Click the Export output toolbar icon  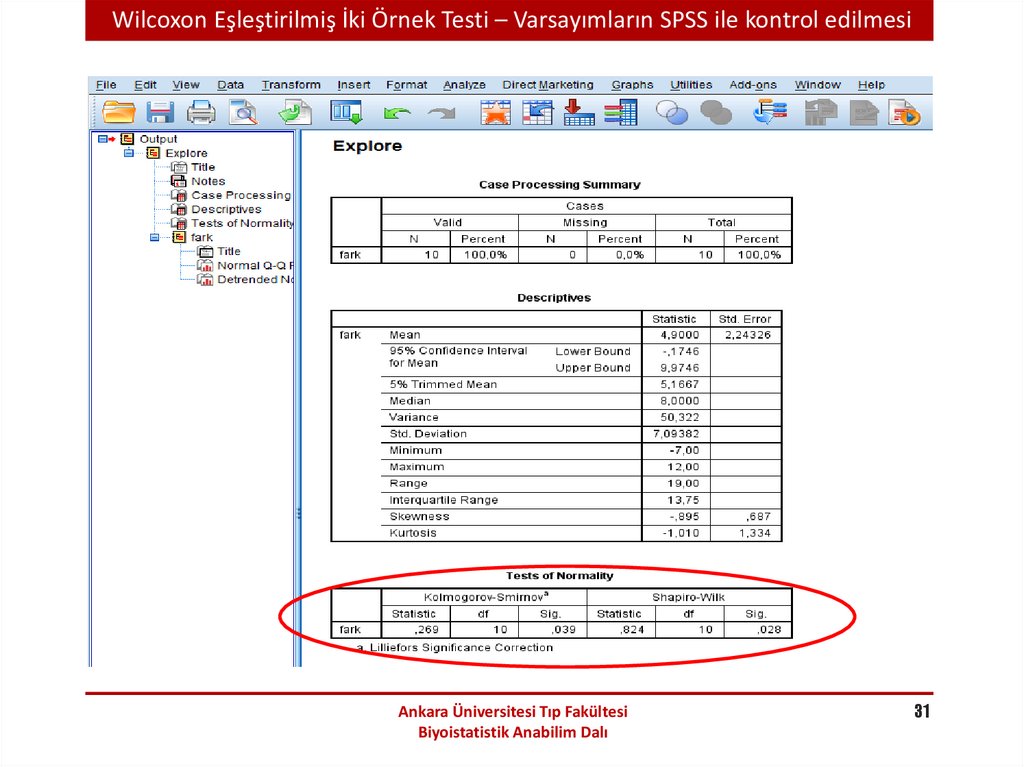(295, 112)
